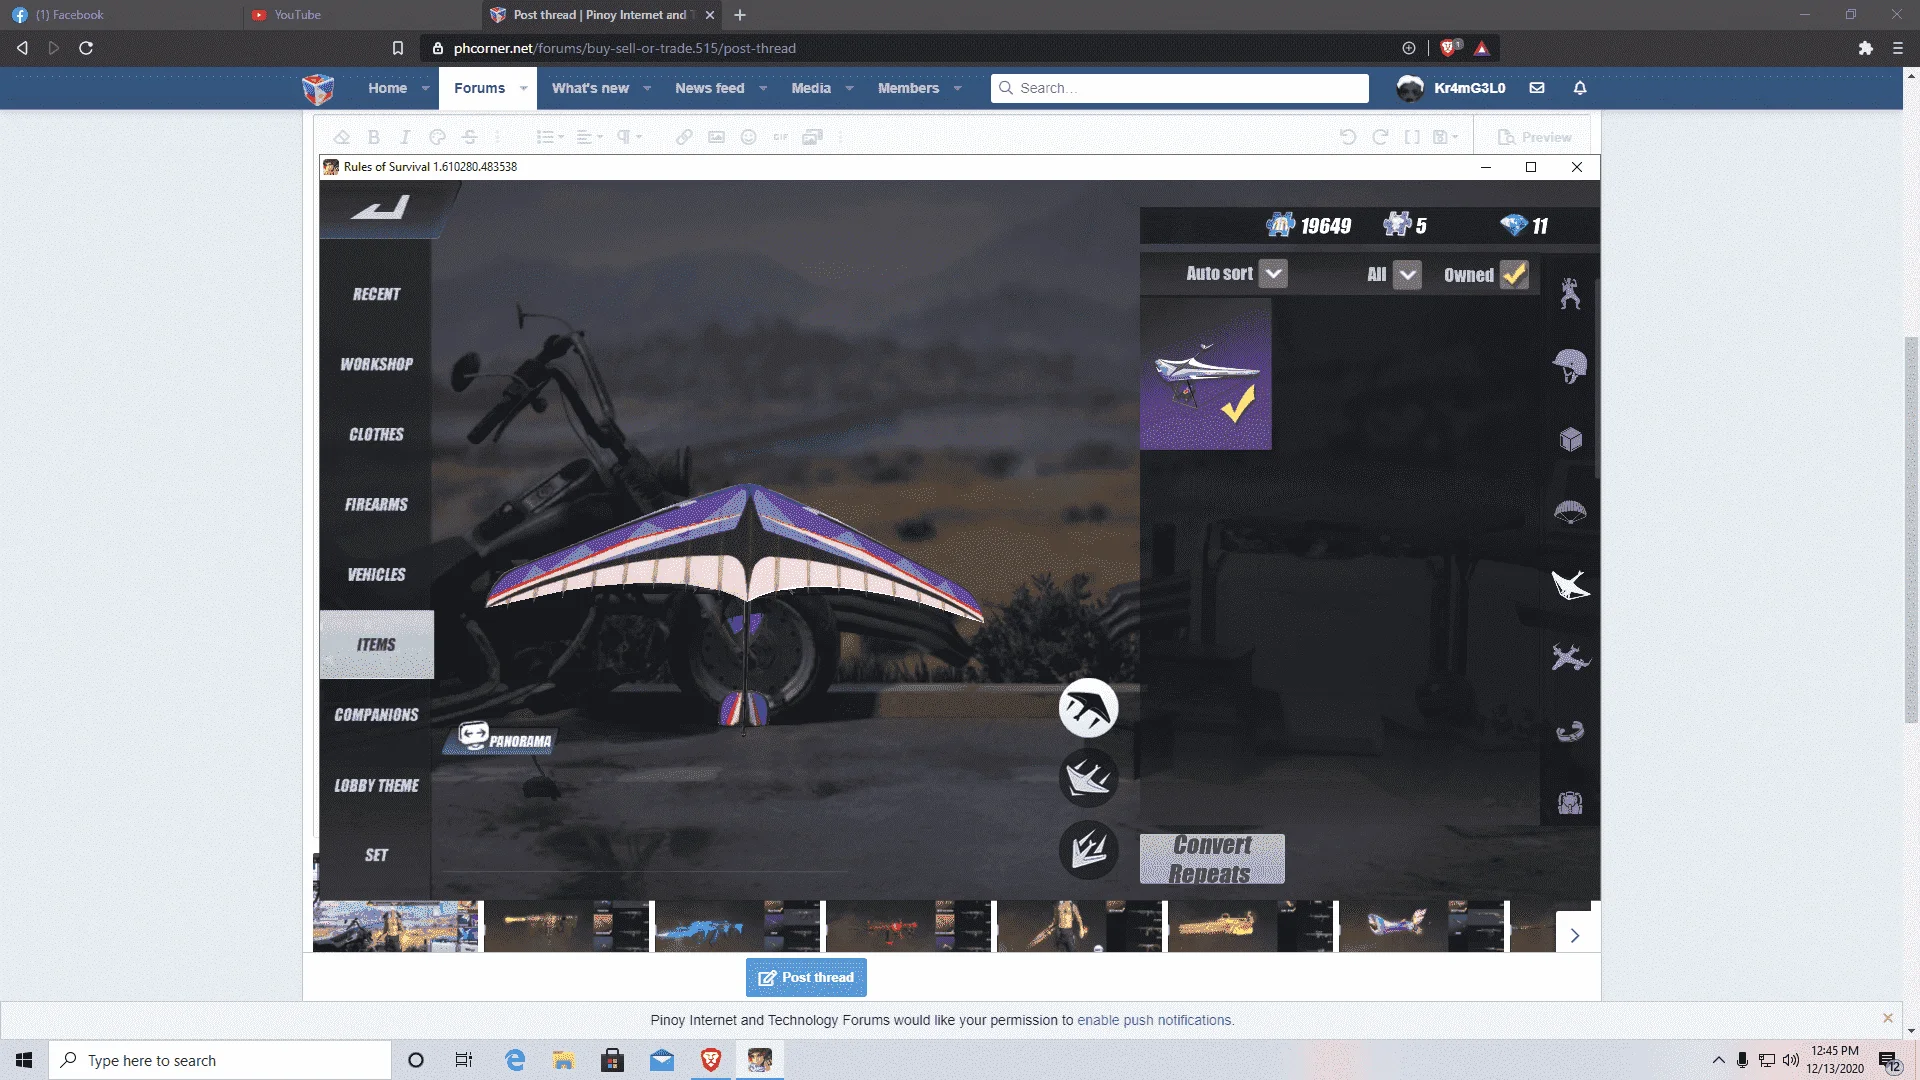The image size is (1920, 1080).
Task: Select the backpack category icon
Action: coord(1570,803)
